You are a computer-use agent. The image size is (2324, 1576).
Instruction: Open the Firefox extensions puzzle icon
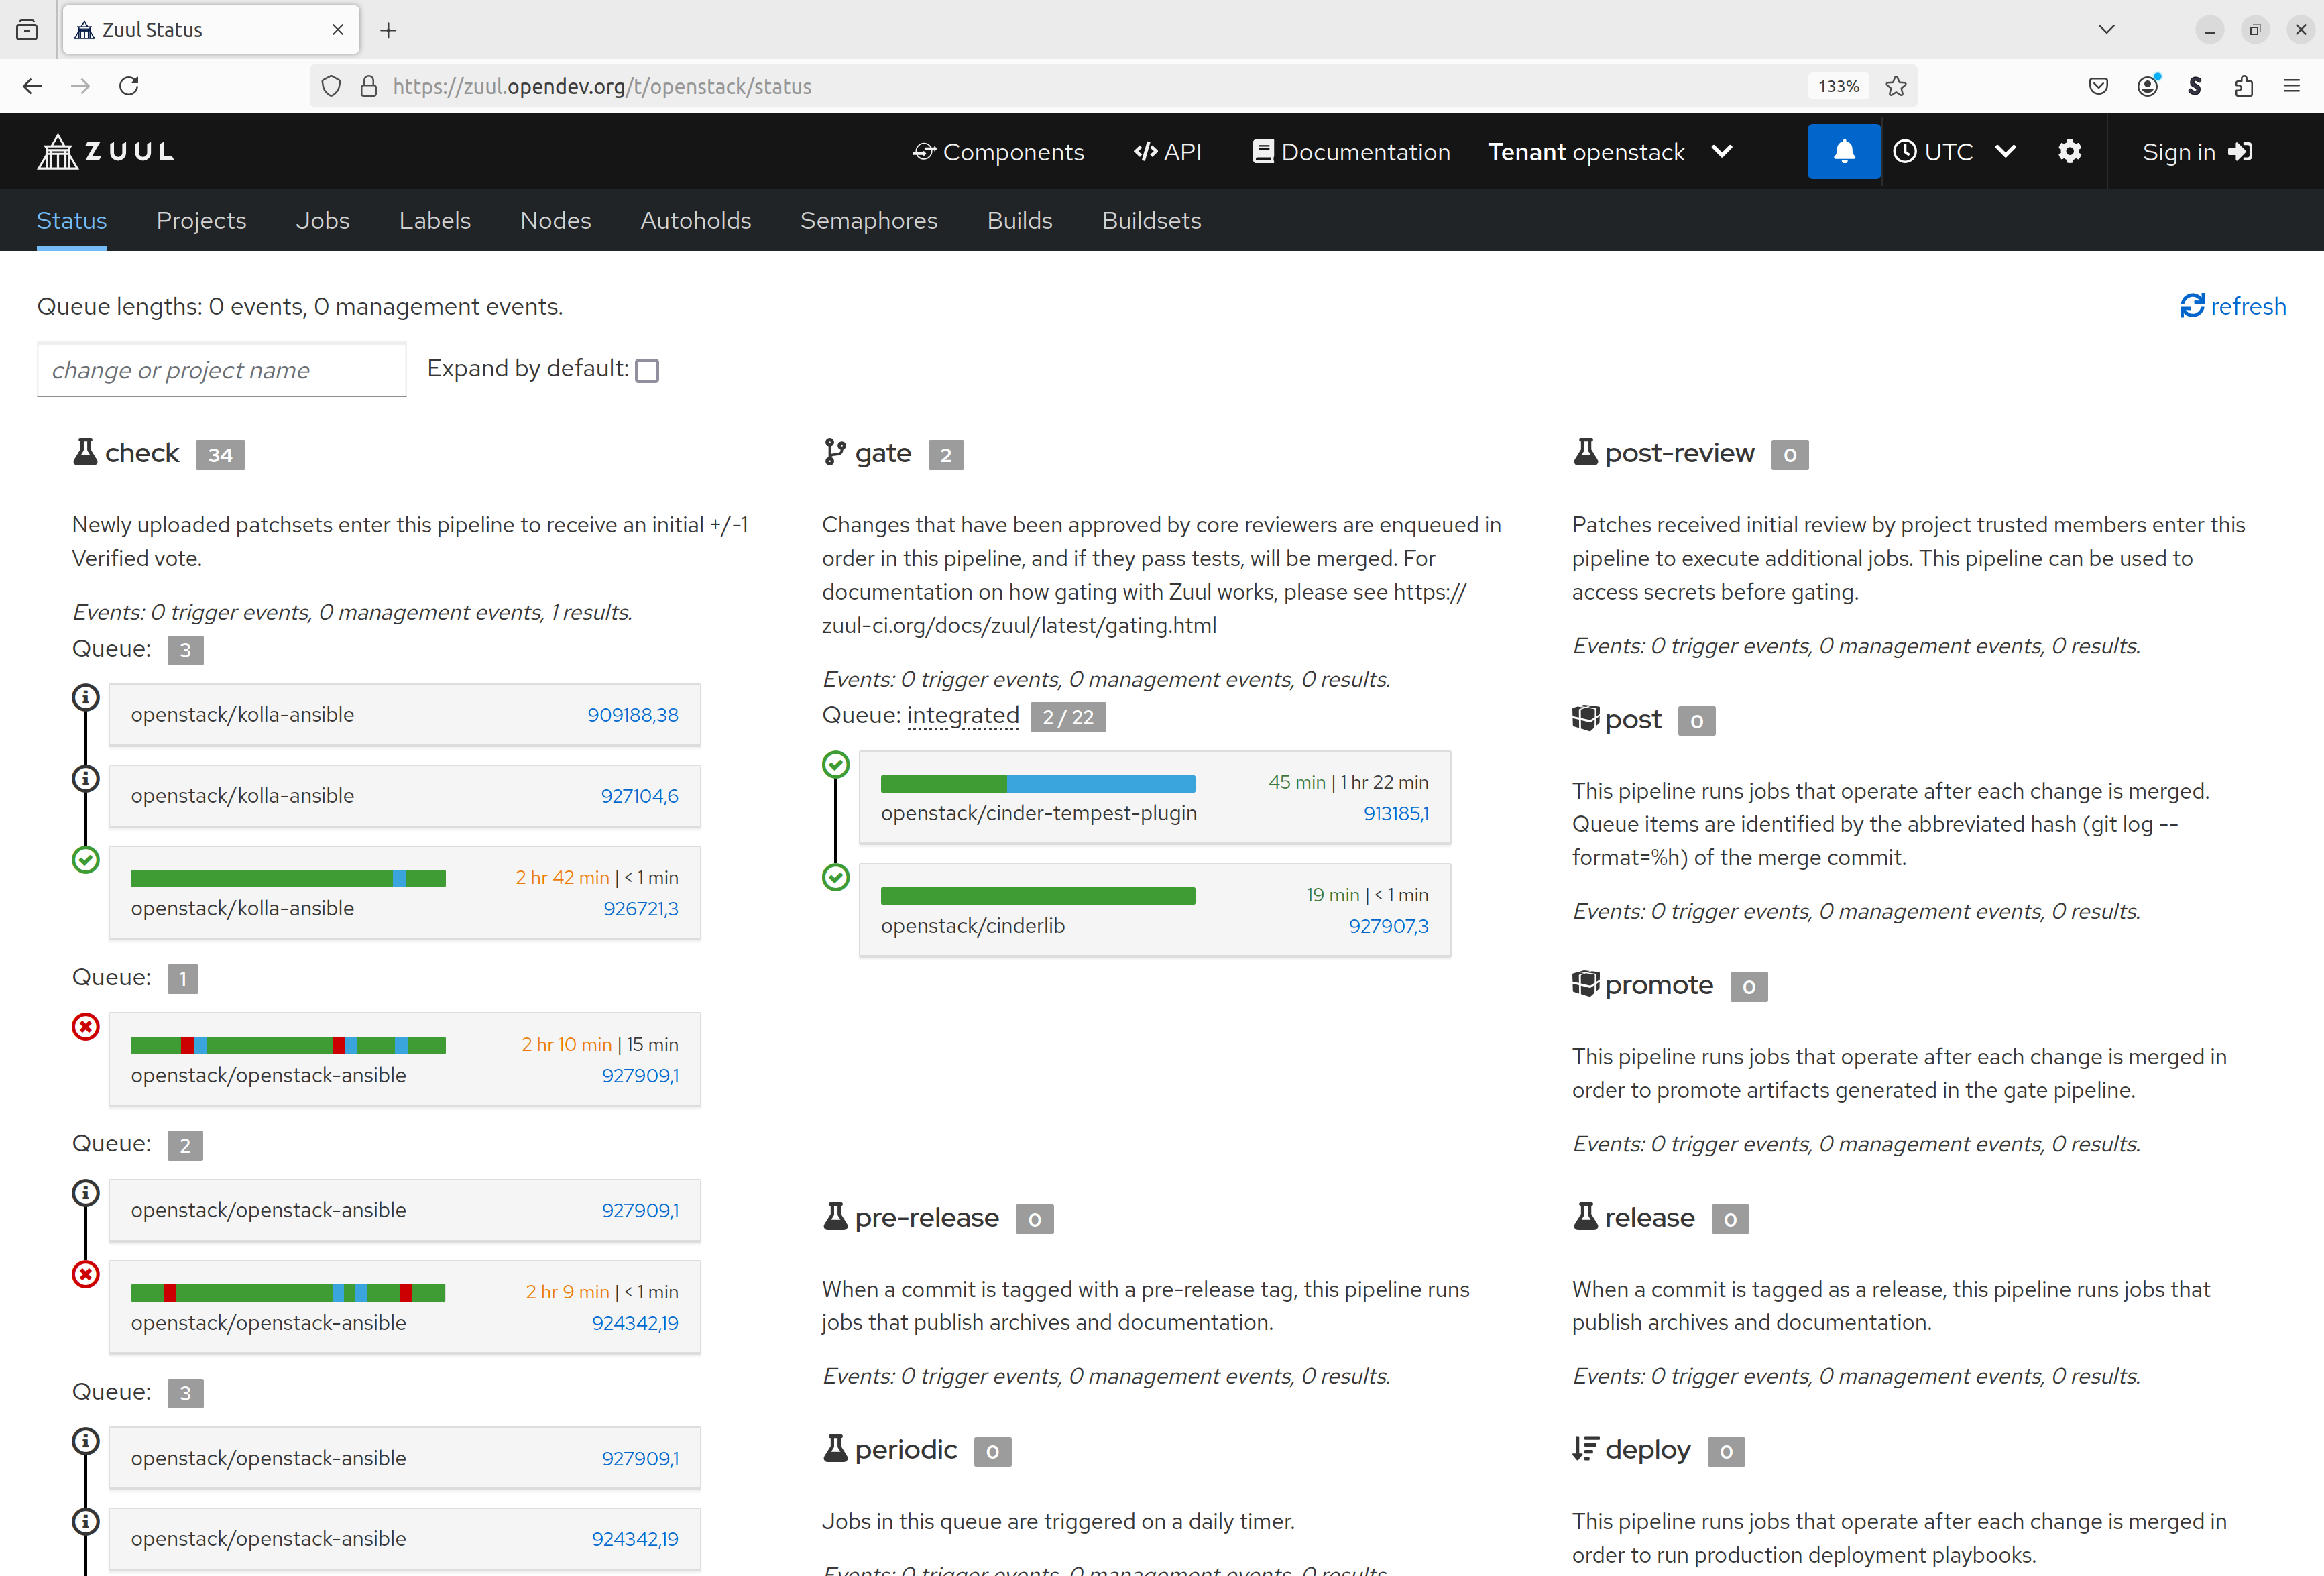pos(2243,86)
